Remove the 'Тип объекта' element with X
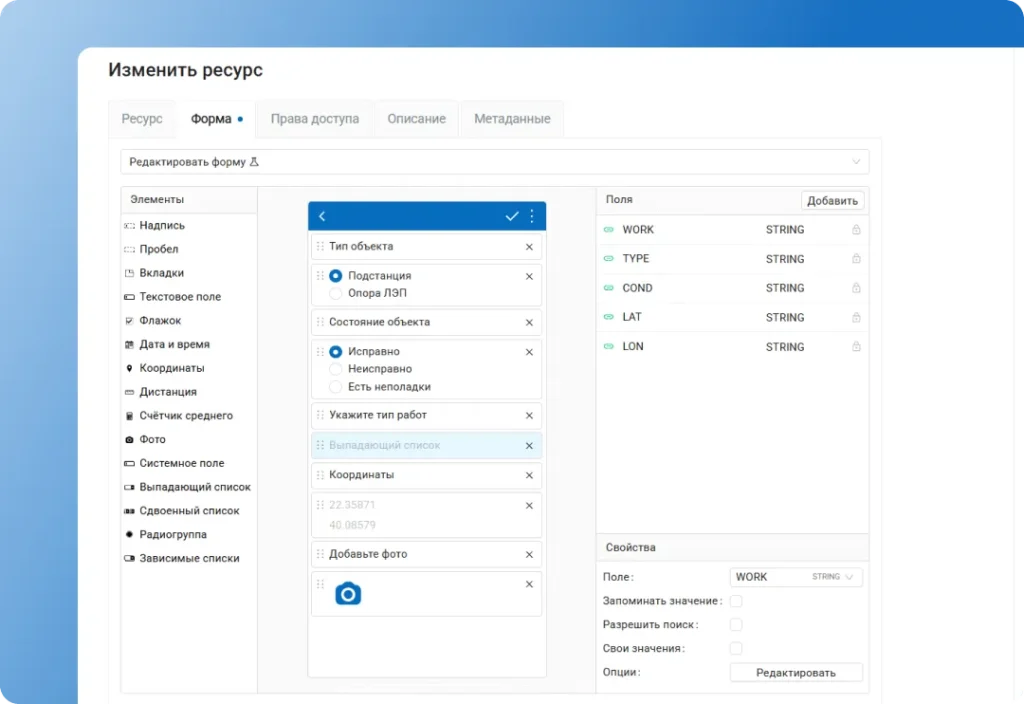 529,247
